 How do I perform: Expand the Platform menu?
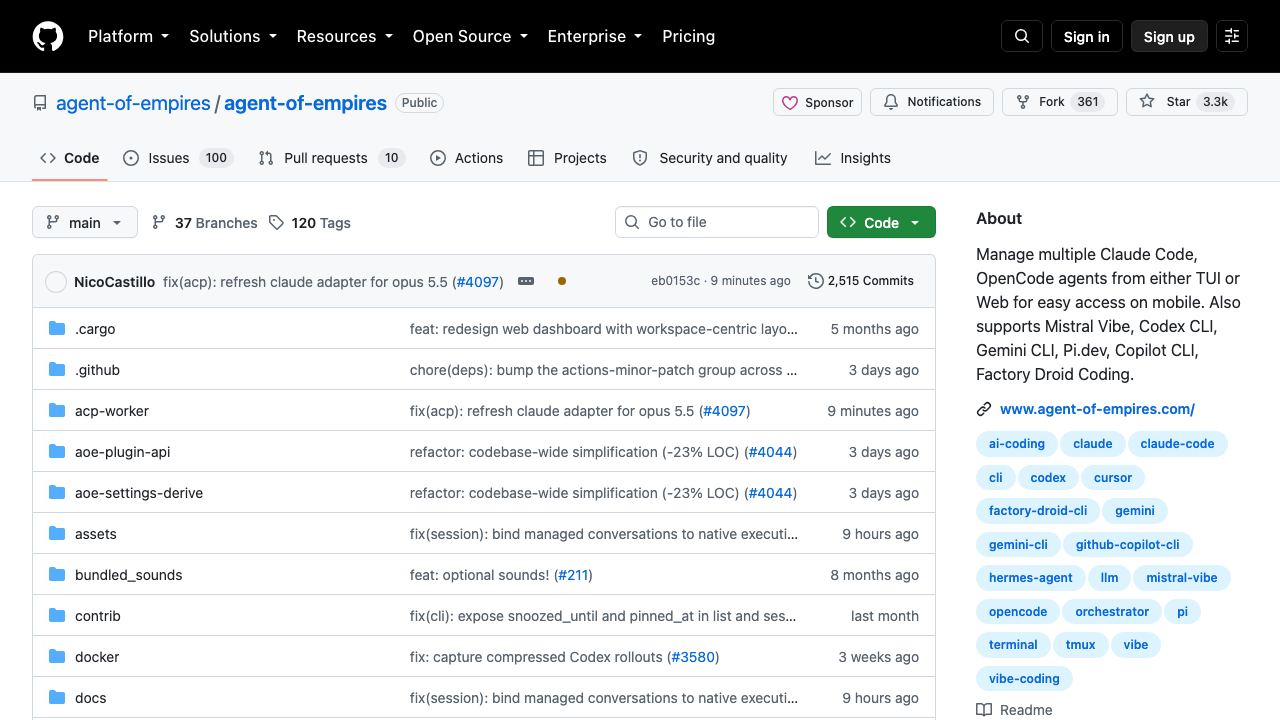[128, 36]
